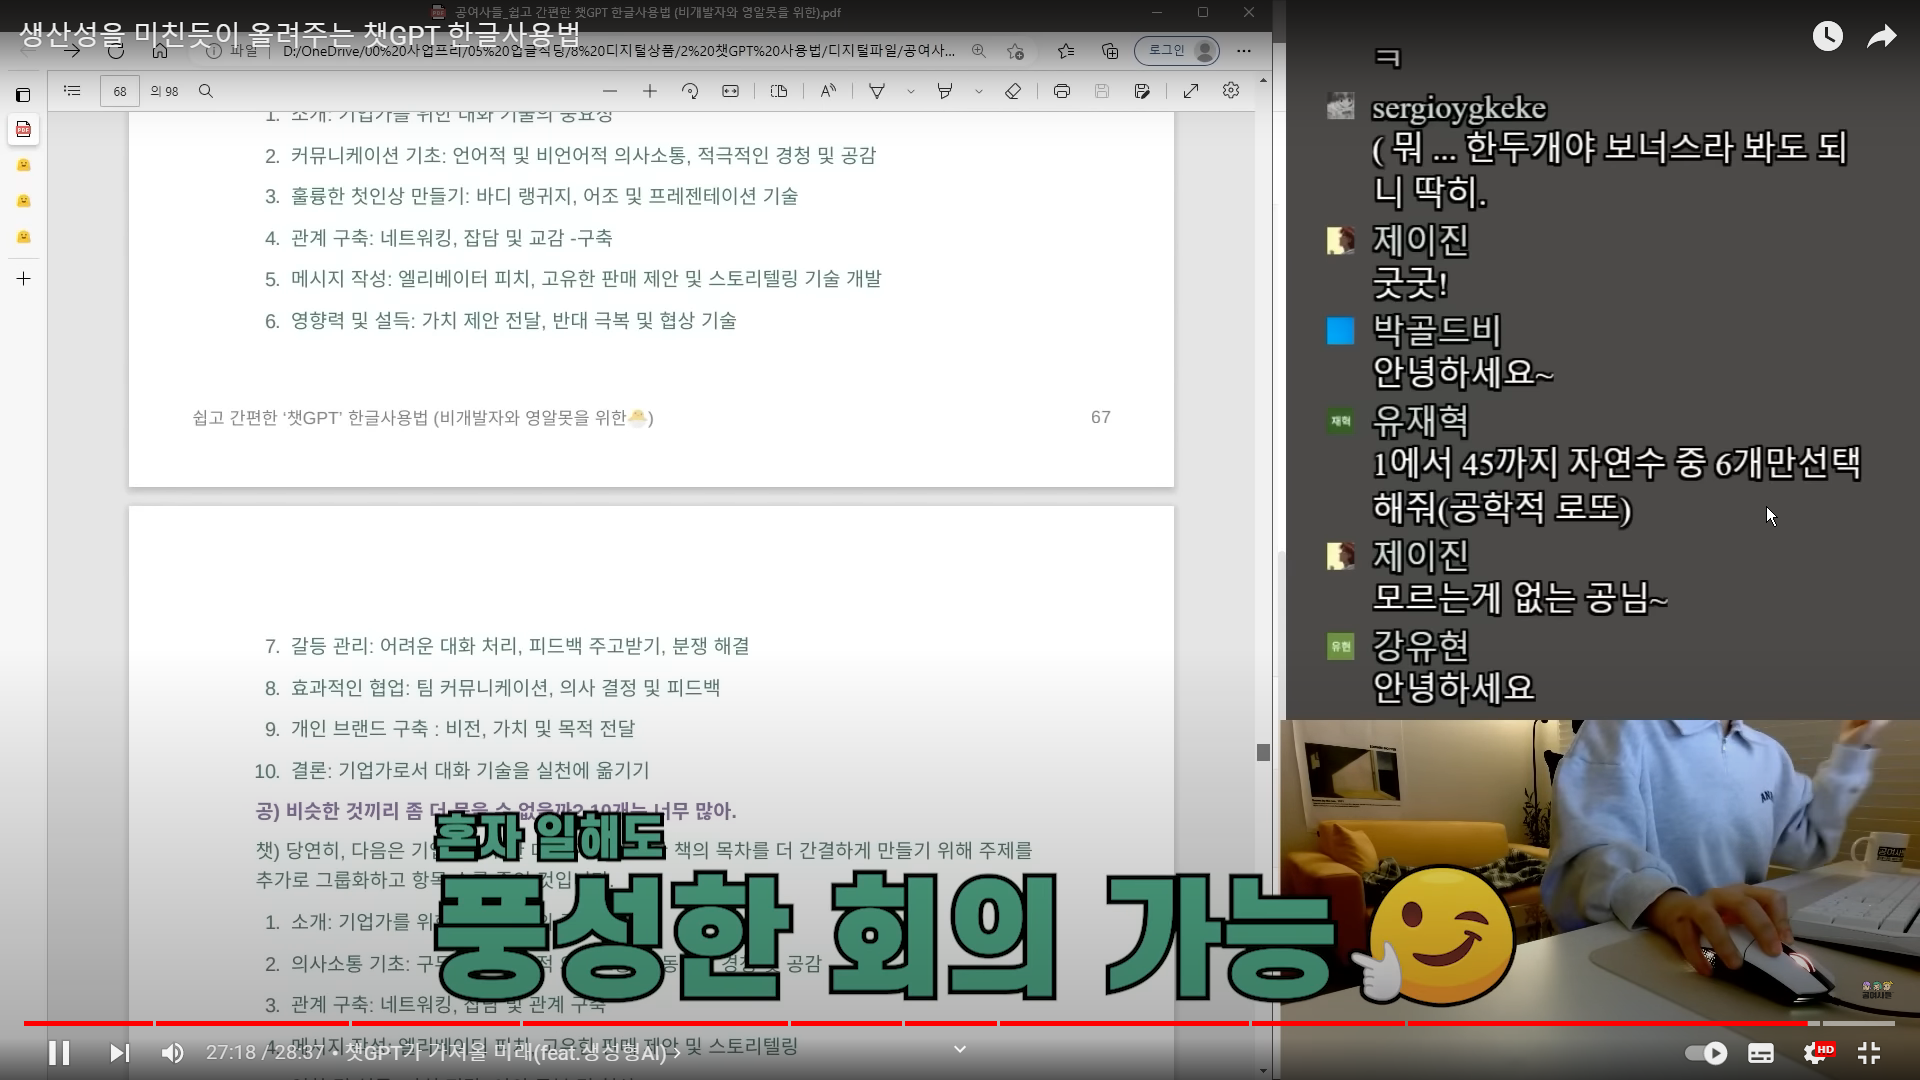
Task: Go to Edge home page
Action: tap(160, 50)
